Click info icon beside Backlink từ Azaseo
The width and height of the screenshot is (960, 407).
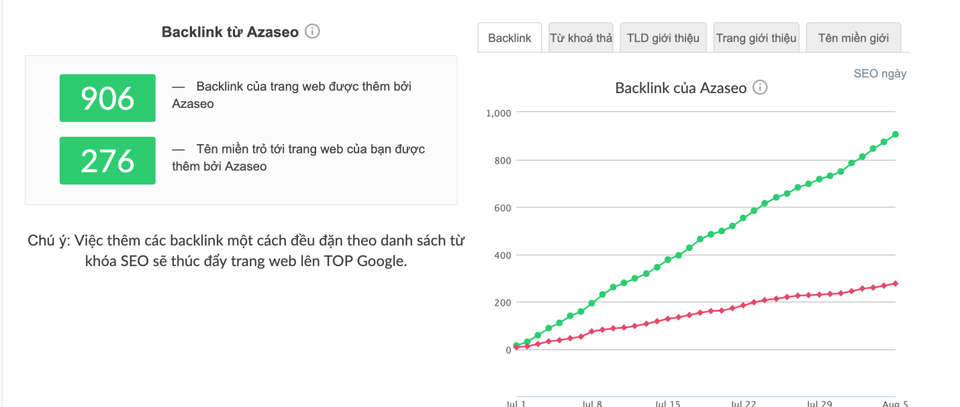coord(312,31)
